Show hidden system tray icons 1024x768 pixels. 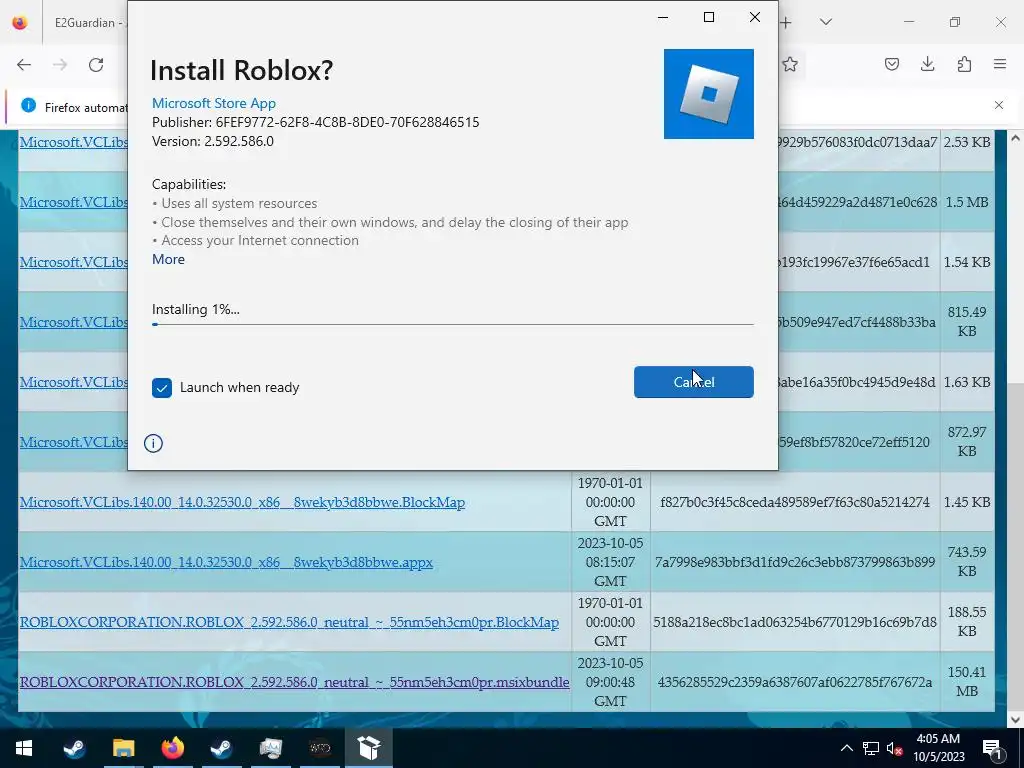[x=846, y=748]
